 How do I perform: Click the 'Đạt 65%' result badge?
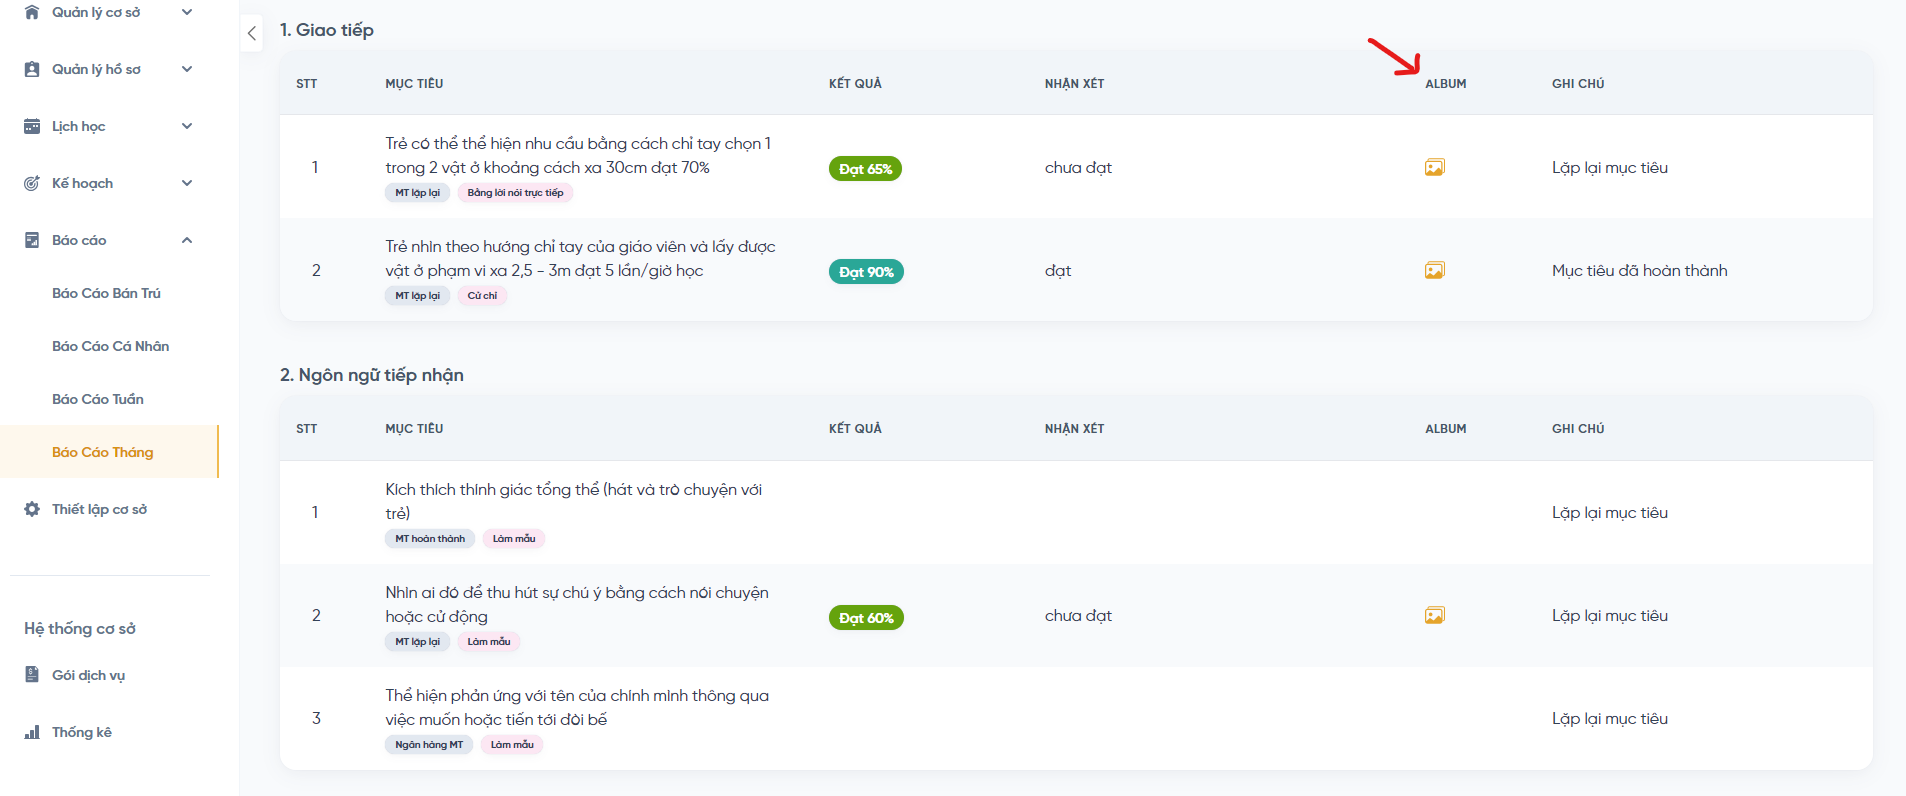pyautogui.click(x=865, y=169)
